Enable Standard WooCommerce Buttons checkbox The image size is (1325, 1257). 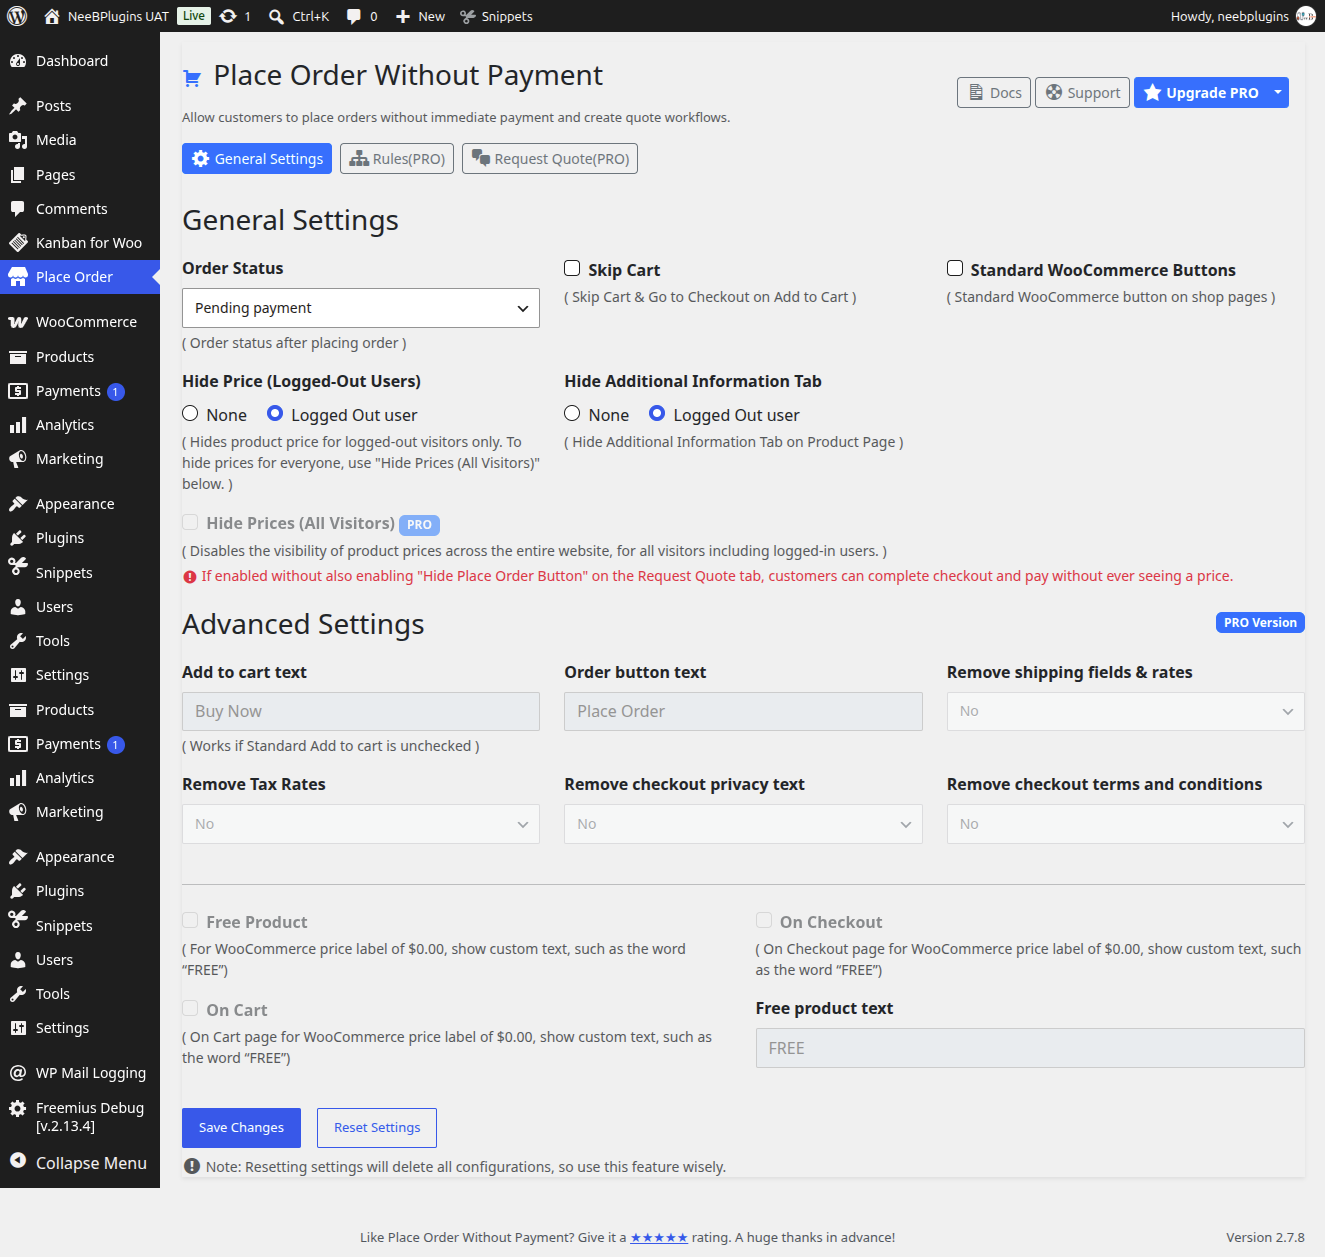[955, 268]
